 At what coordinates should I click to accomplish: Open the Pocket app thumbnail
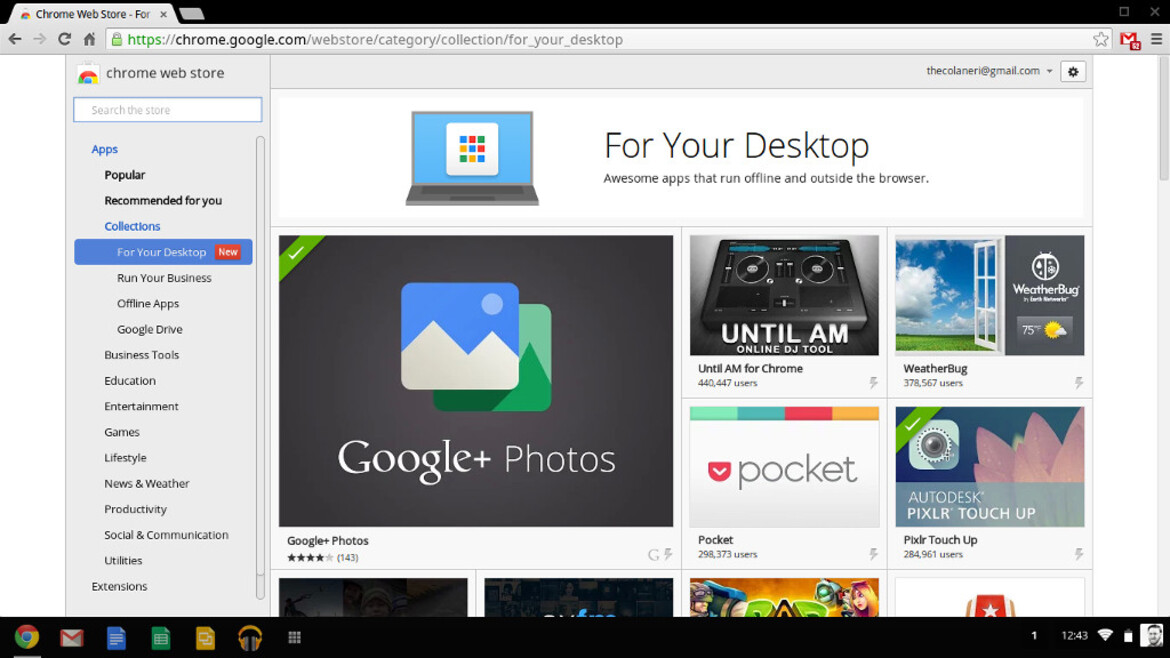click(x=784, y=467)
